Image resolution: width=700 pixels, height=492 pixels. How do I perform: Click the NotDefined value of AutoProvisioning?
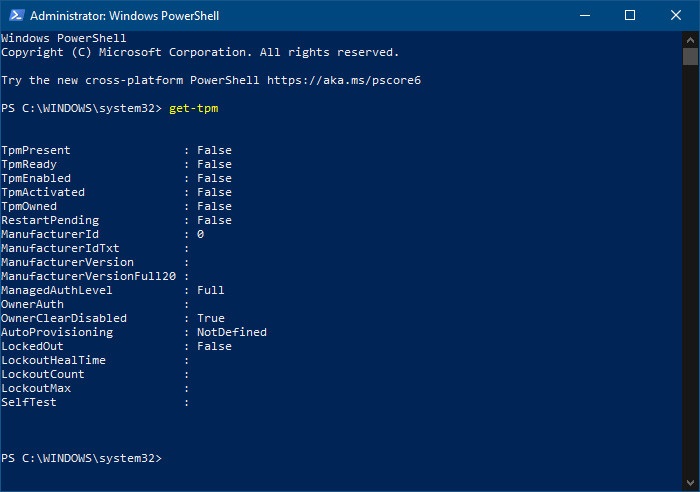click(231, 332)
